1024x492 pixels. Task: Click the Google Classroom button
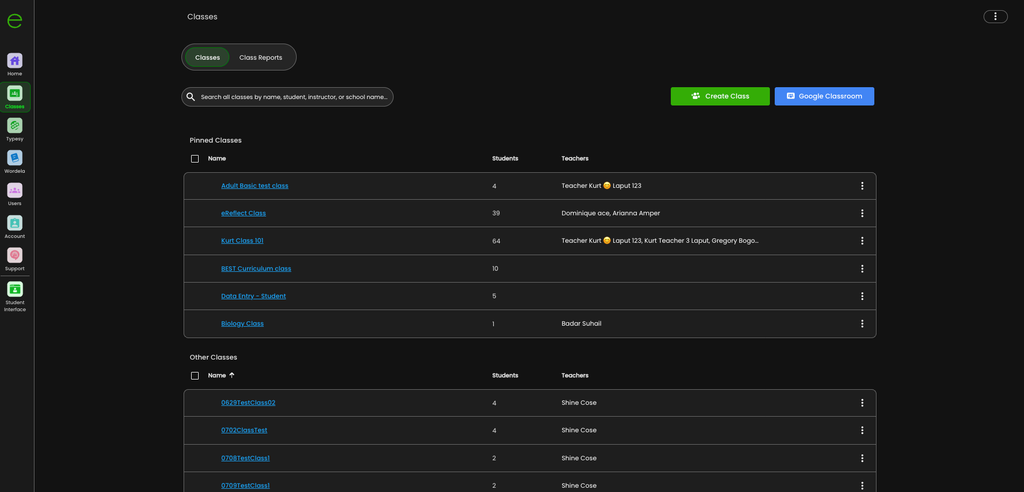tap(824, 96)
